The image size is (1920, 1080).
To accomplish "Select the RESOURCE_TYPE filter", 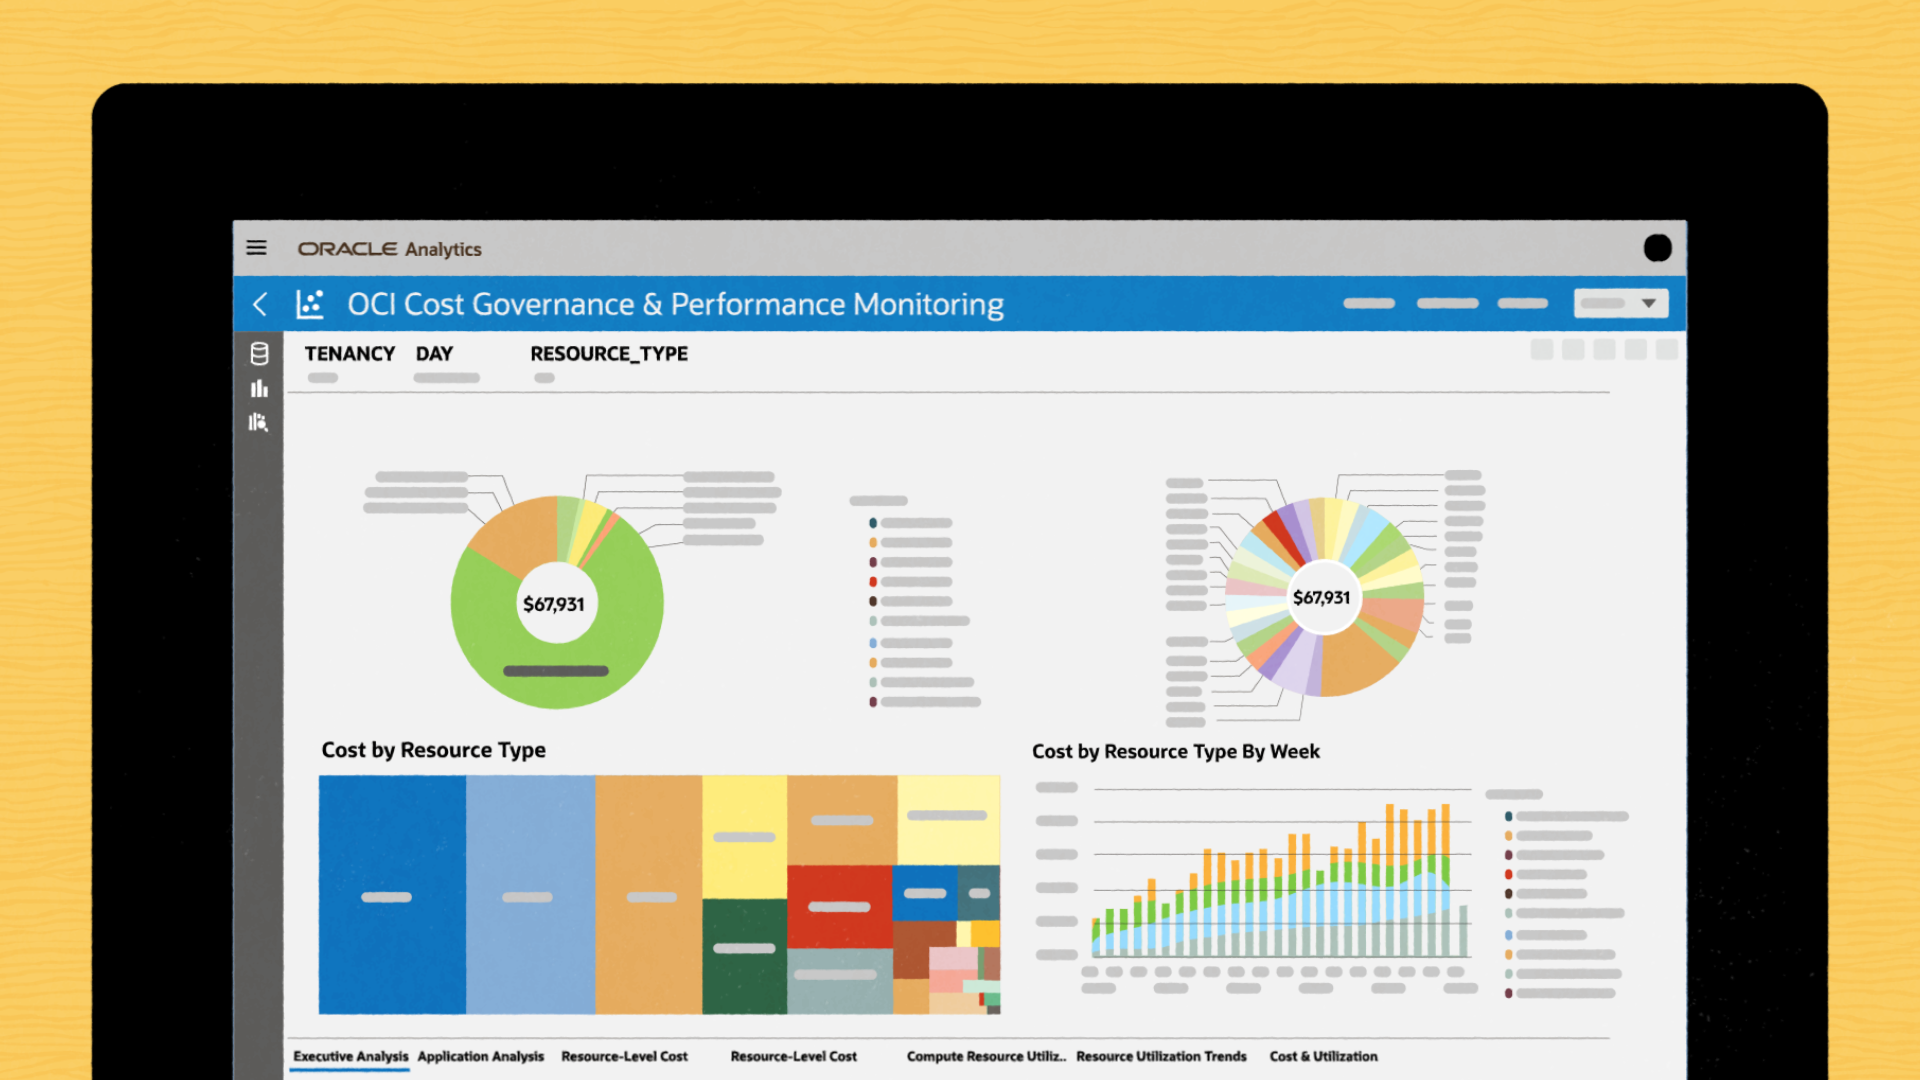I will 608,354.
